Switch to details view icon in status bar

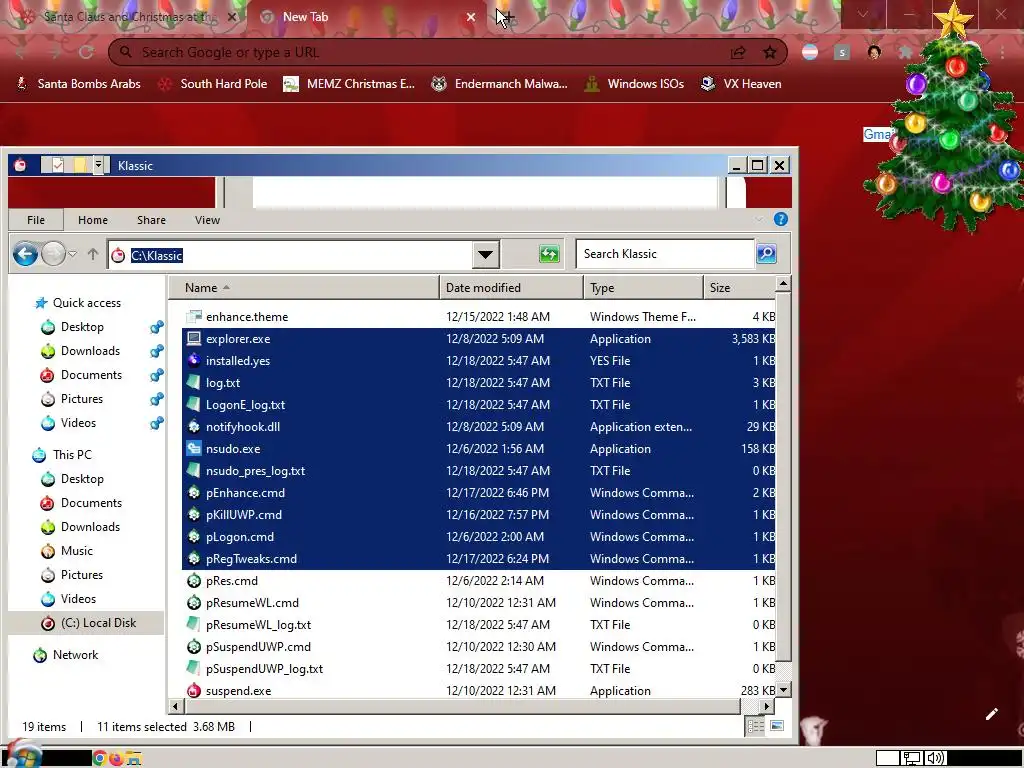point(756,726)
